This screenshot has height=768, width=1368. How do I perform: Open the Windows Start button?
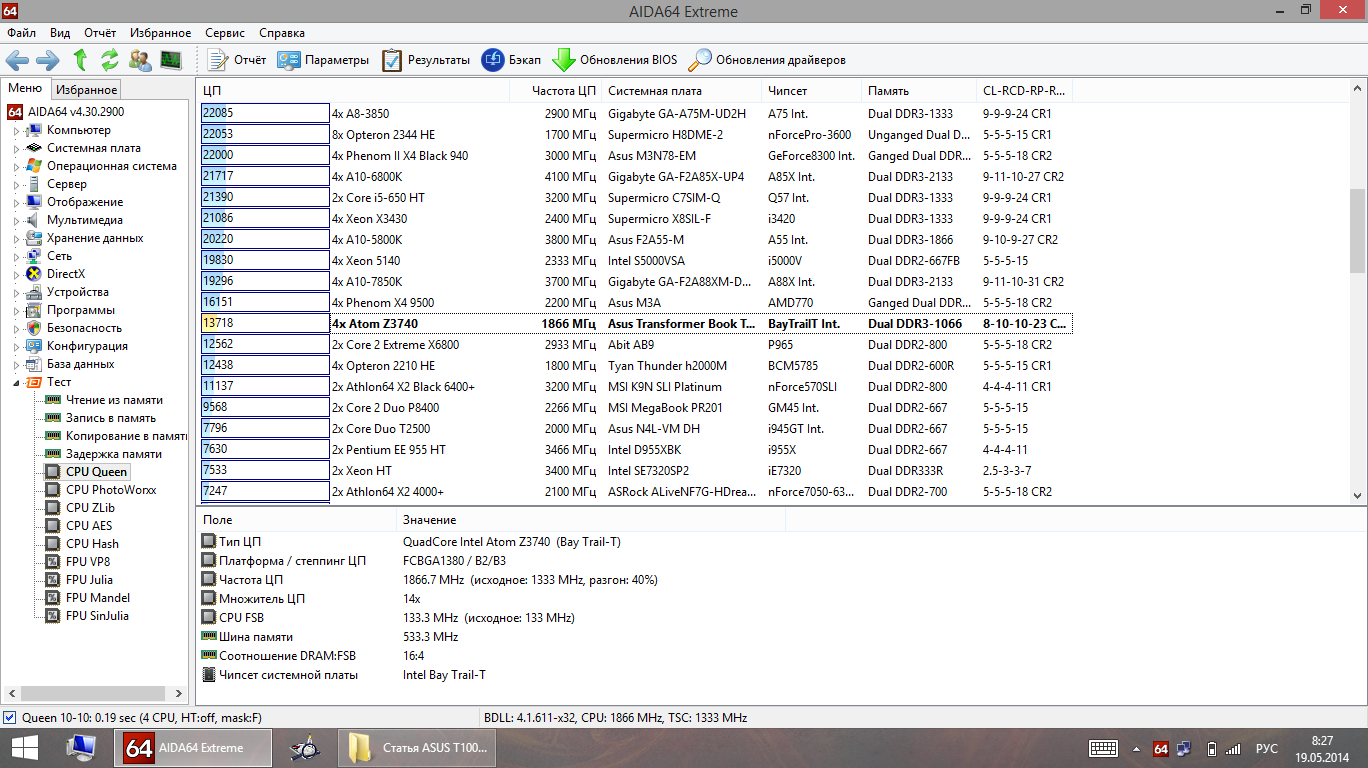pyautogui.click(x=24, y=747)
